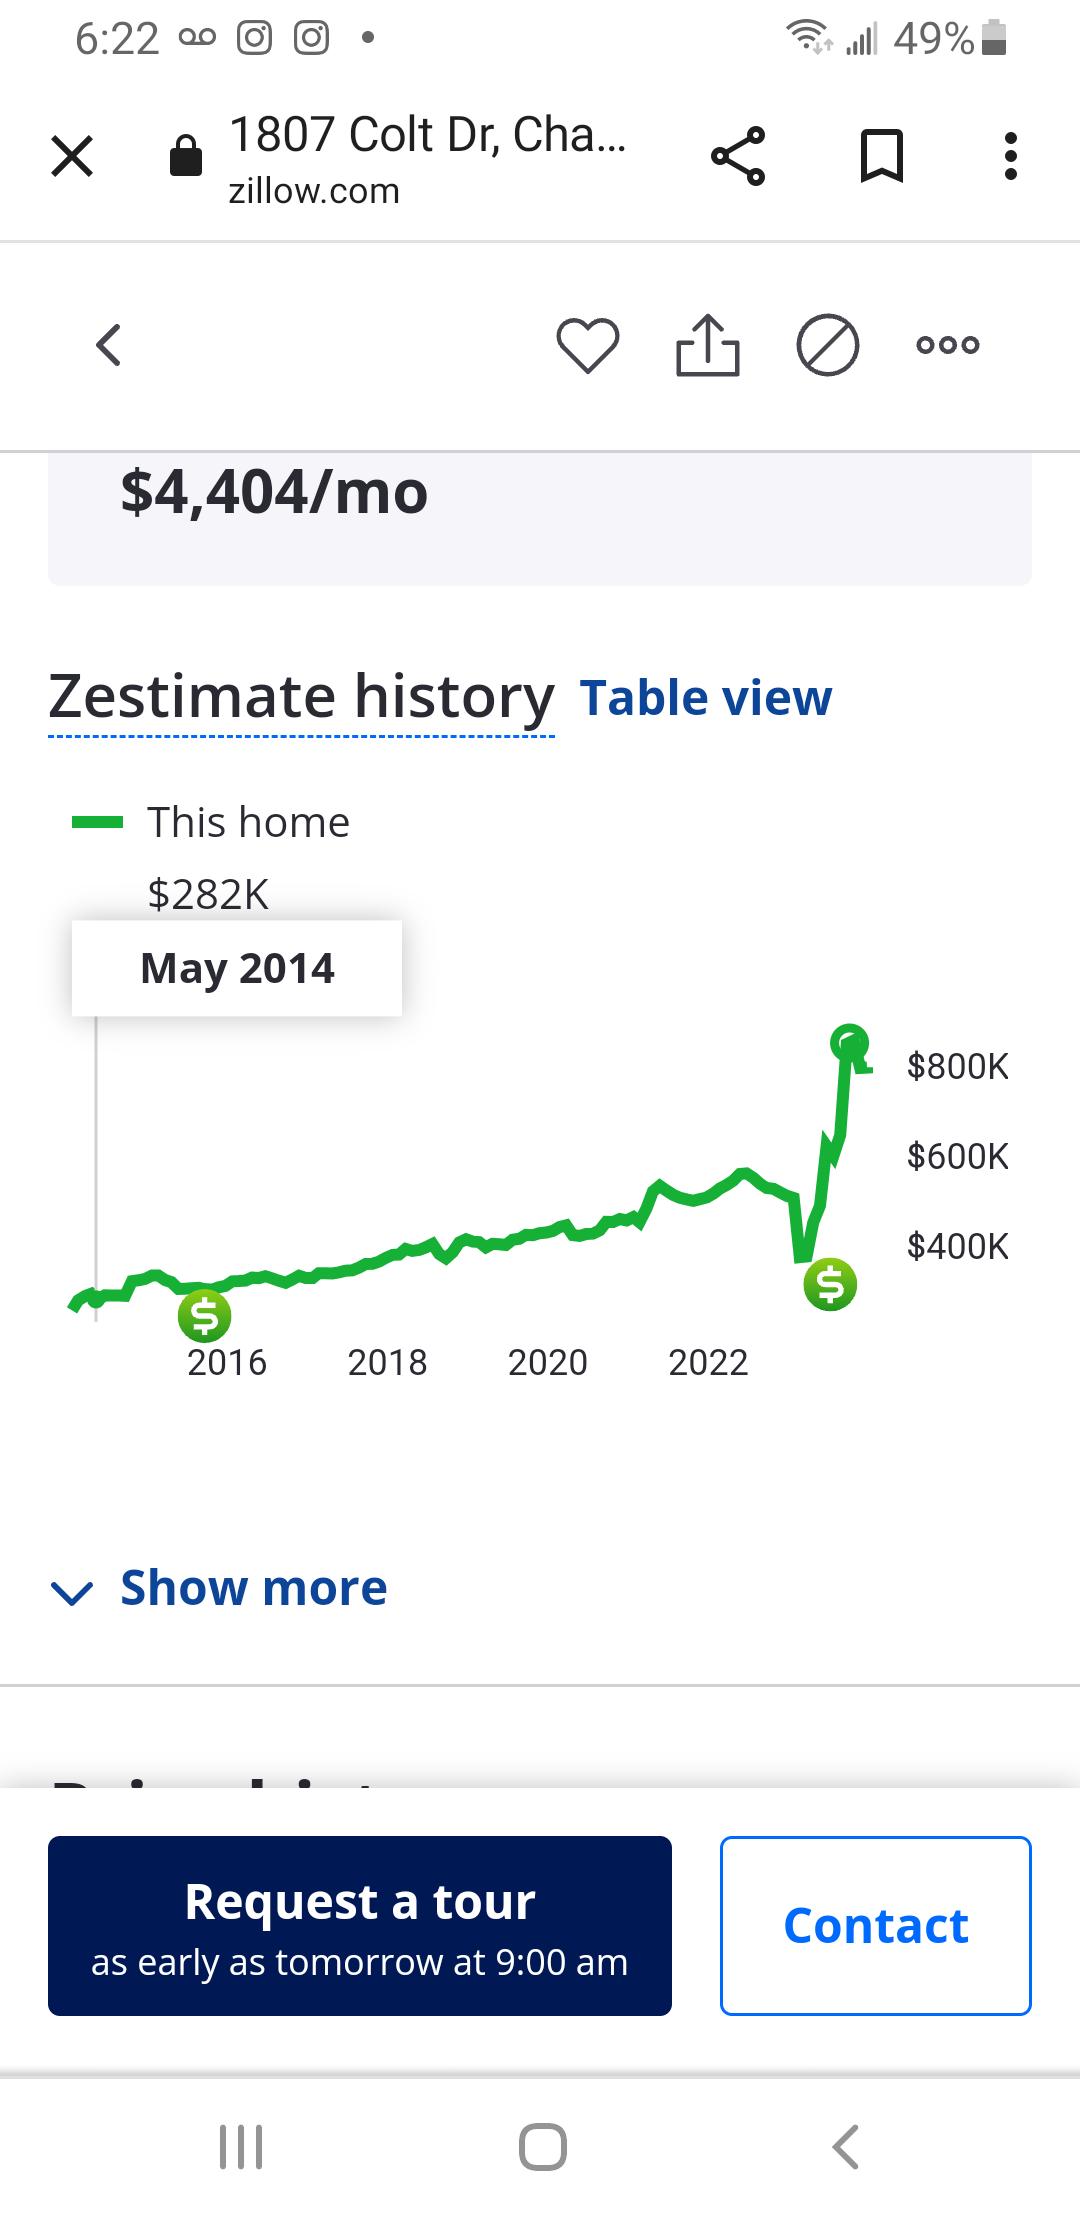Tap the Zillow share listing icon
Viewport: 1080px width, 2220px height.
pos(707,345)
